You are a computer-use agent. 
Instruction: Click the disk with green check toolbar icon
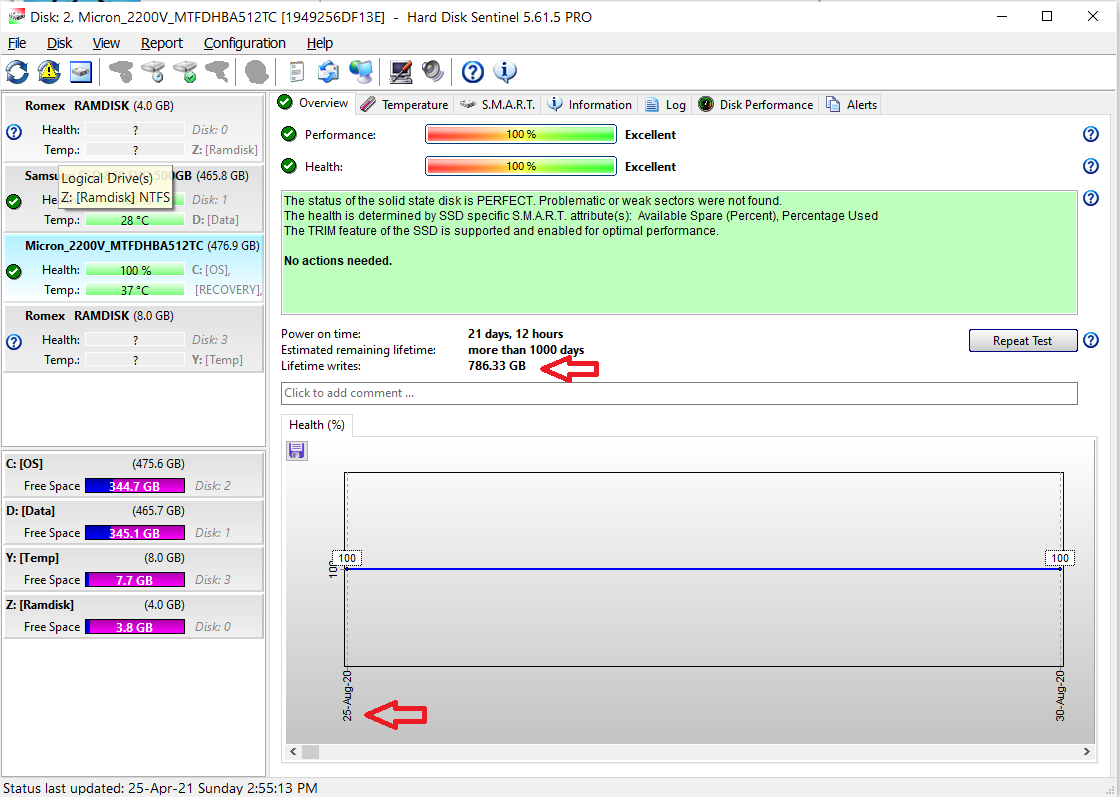pos(185,71)
